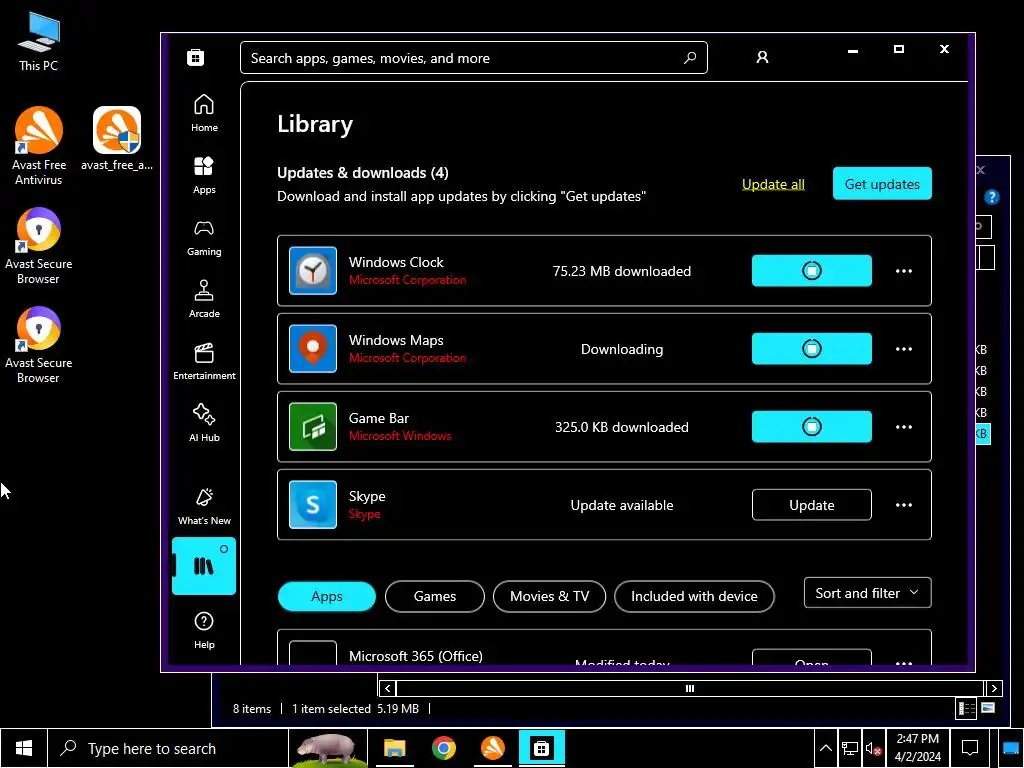This screenshot has width=1024, height=768.
Task: Click the muted volume tray icon
Action: 873,748
